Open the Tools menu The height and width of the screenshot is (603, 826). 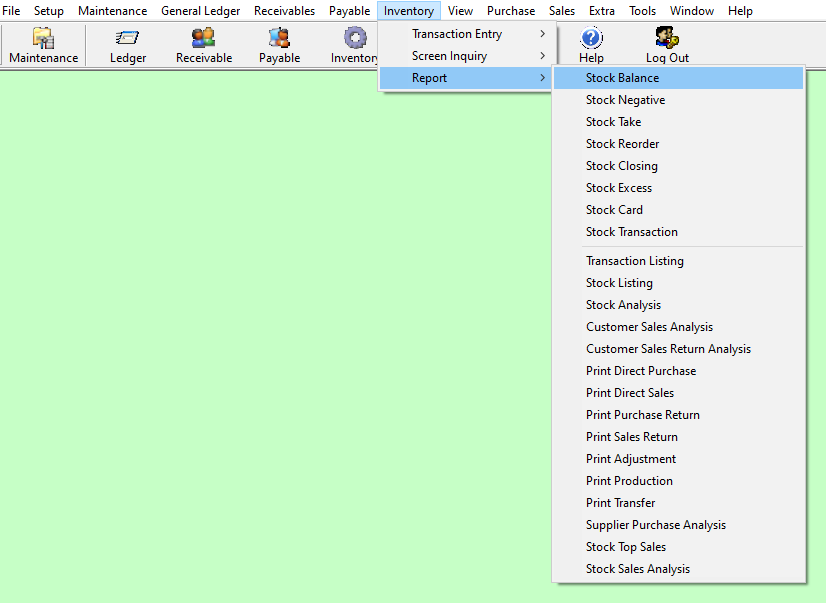tap(642, 11)
